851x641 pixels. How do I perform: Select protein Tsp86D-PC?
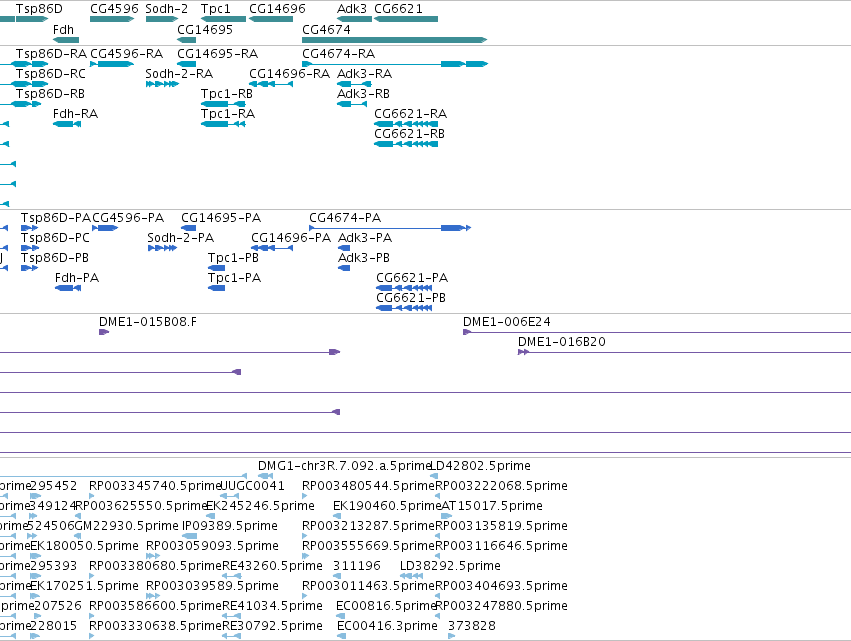[55, 238]
